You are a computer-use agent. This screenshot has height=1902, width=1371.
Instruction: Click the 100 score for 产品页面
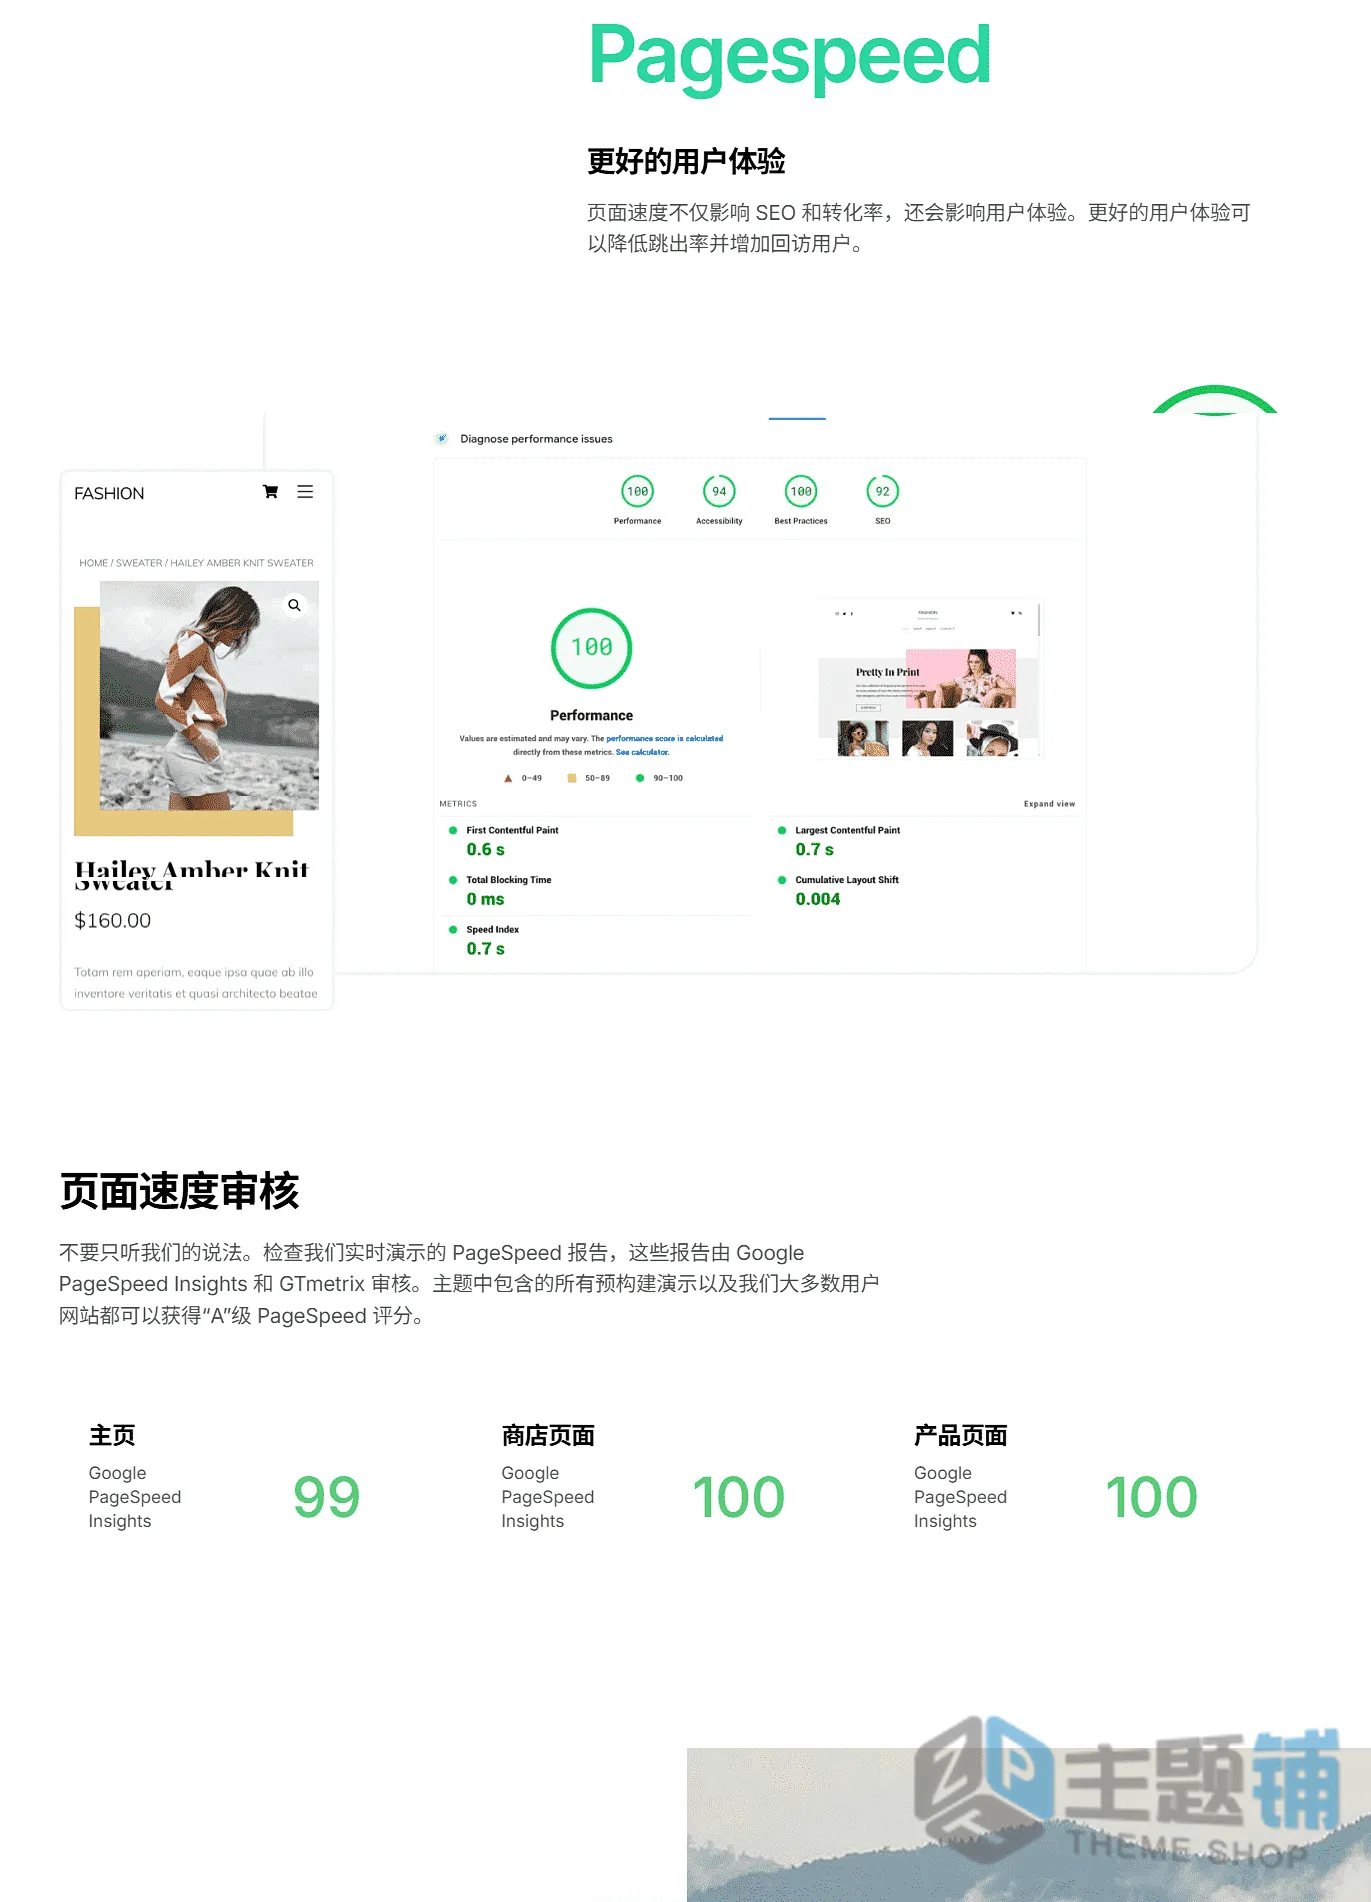(x=1151, y=1497)
